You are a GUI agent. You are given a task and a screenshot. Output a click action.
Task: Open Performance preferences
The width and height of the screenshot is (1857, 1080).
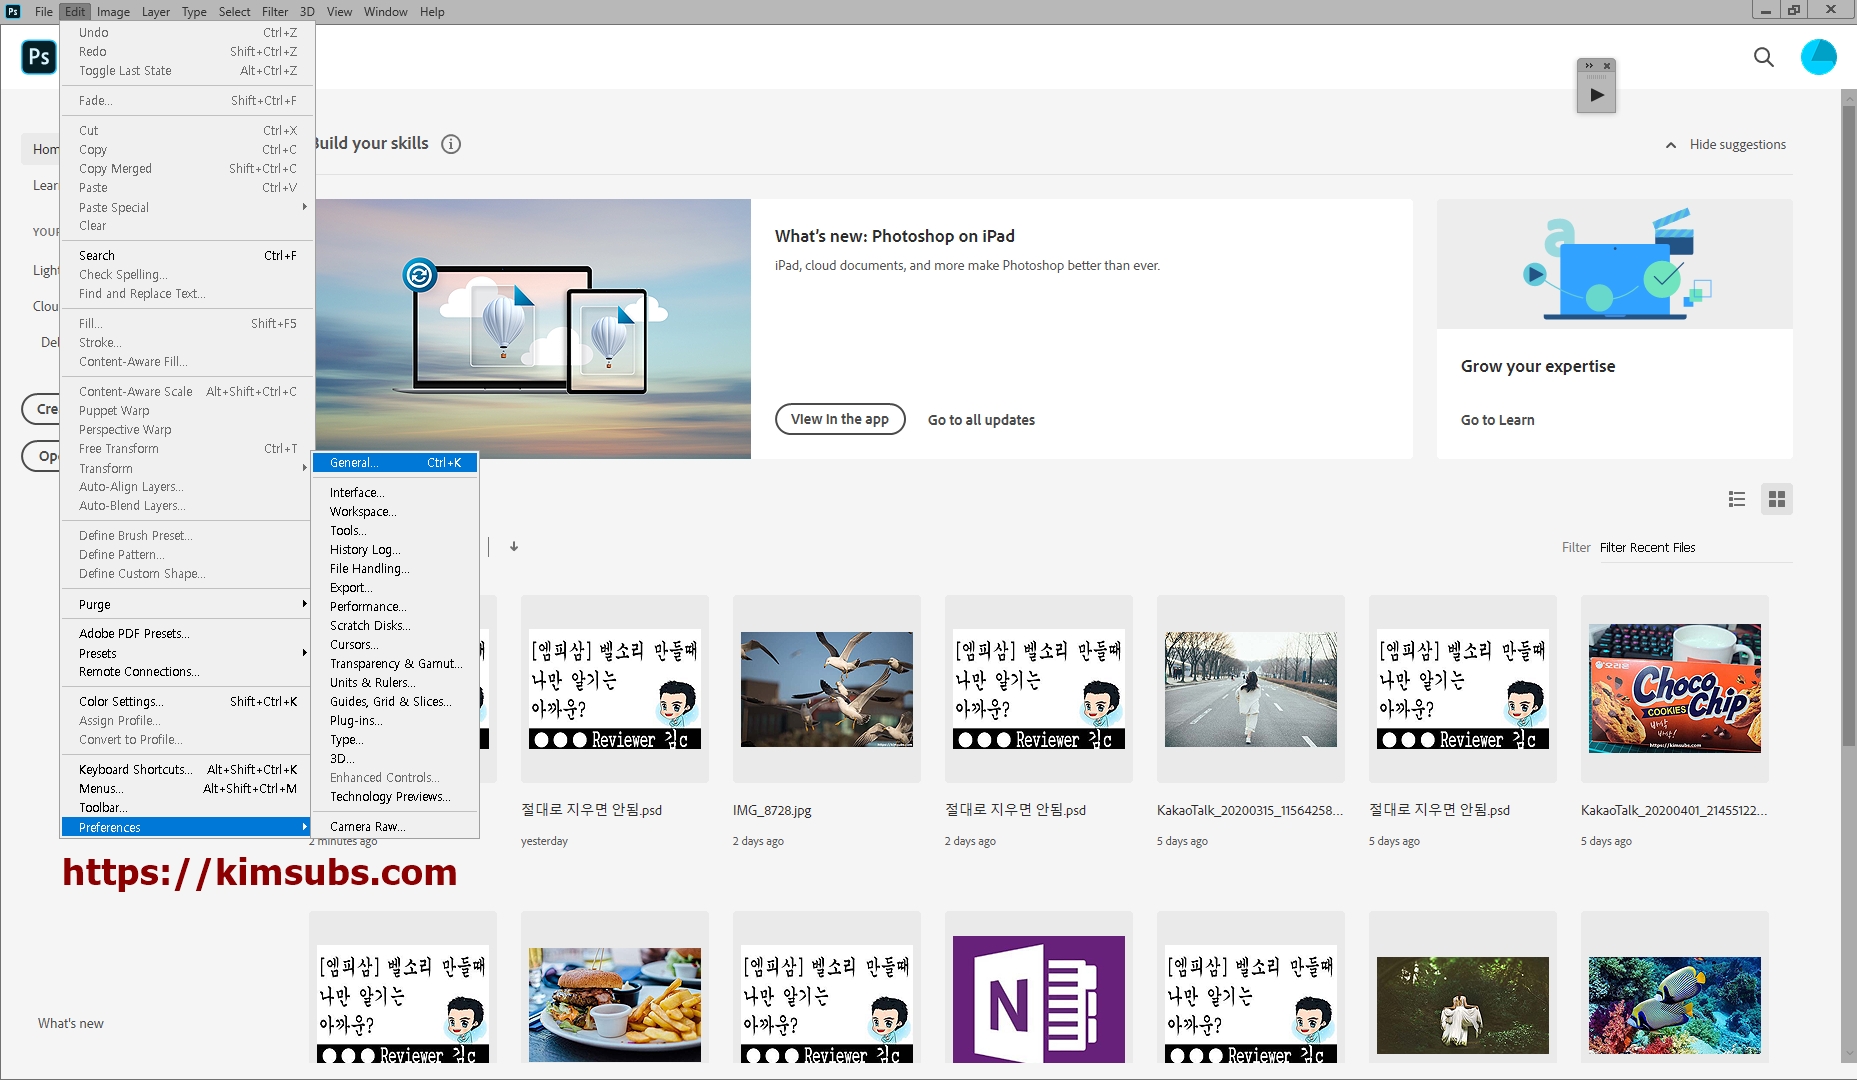point(395,607)
